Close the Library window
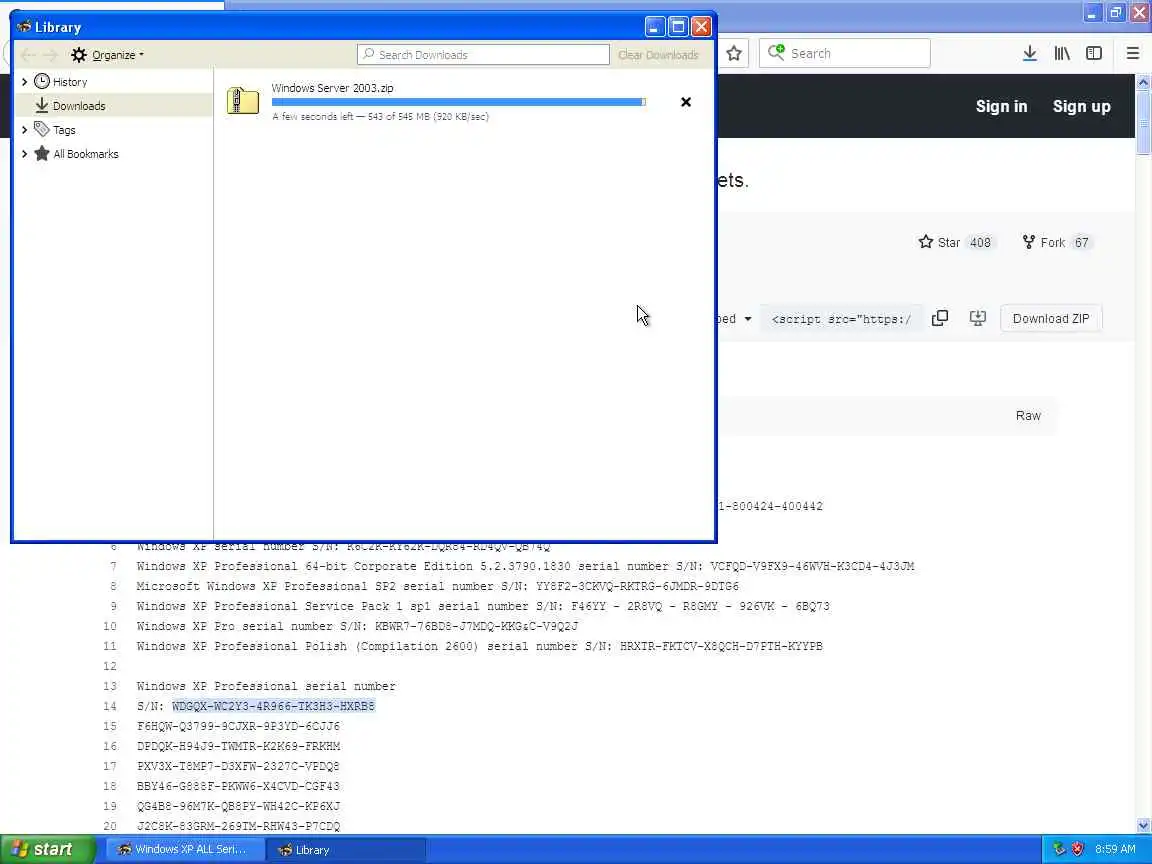1152x864 pixels. point(702,27)
